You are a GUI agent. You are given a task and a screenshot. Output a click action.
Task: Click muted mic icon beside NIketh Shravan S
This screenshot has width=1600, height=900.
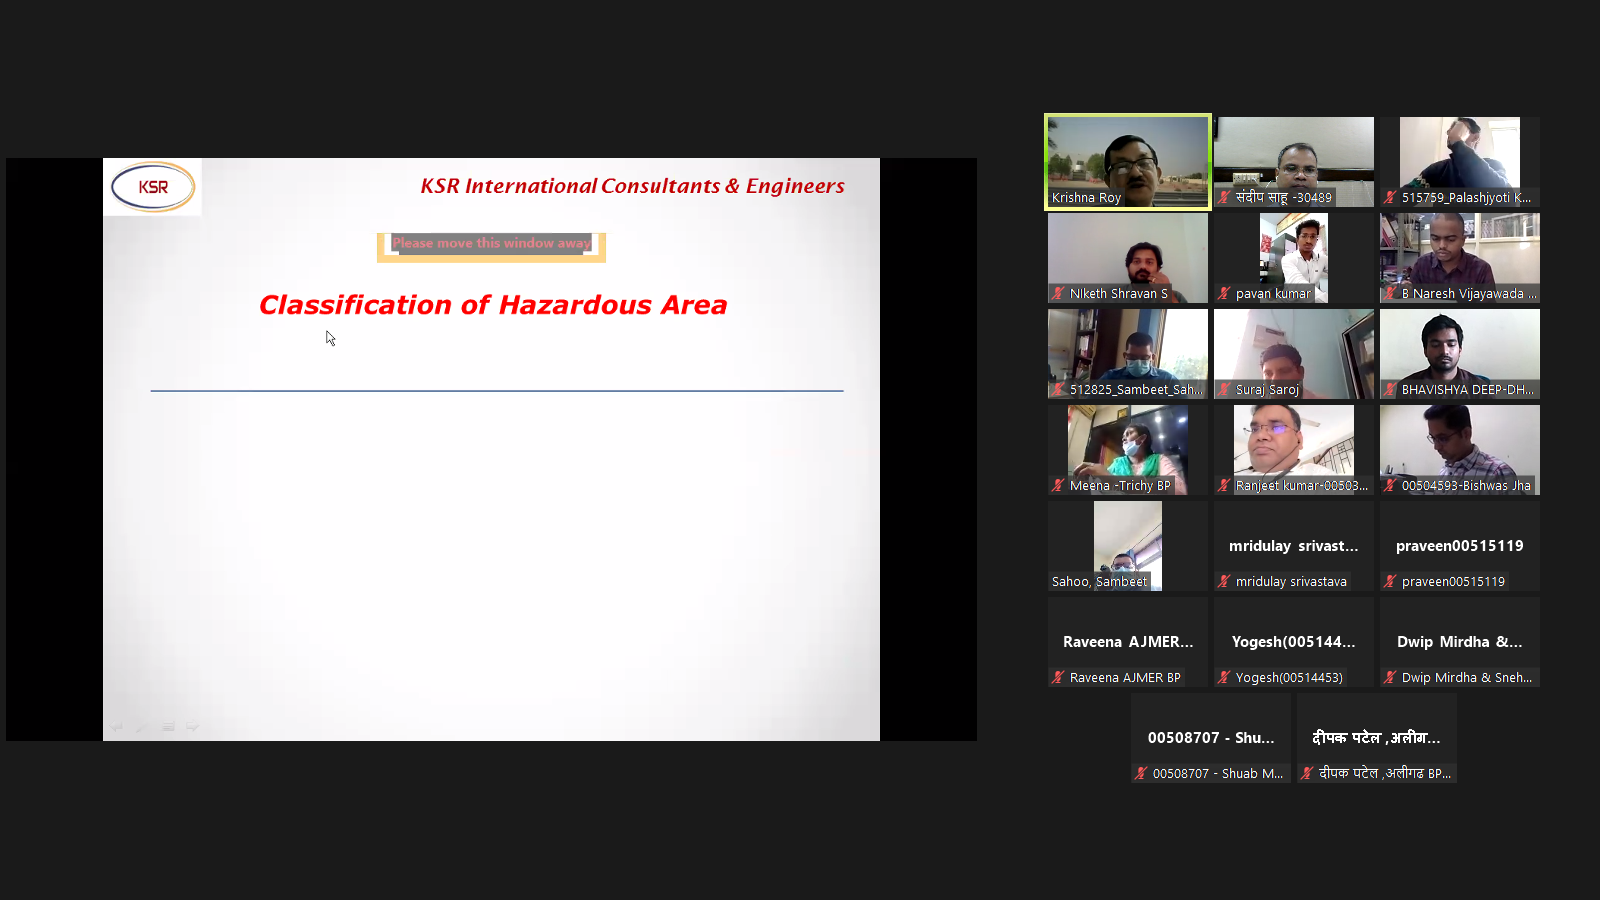tap(1058, 294)
